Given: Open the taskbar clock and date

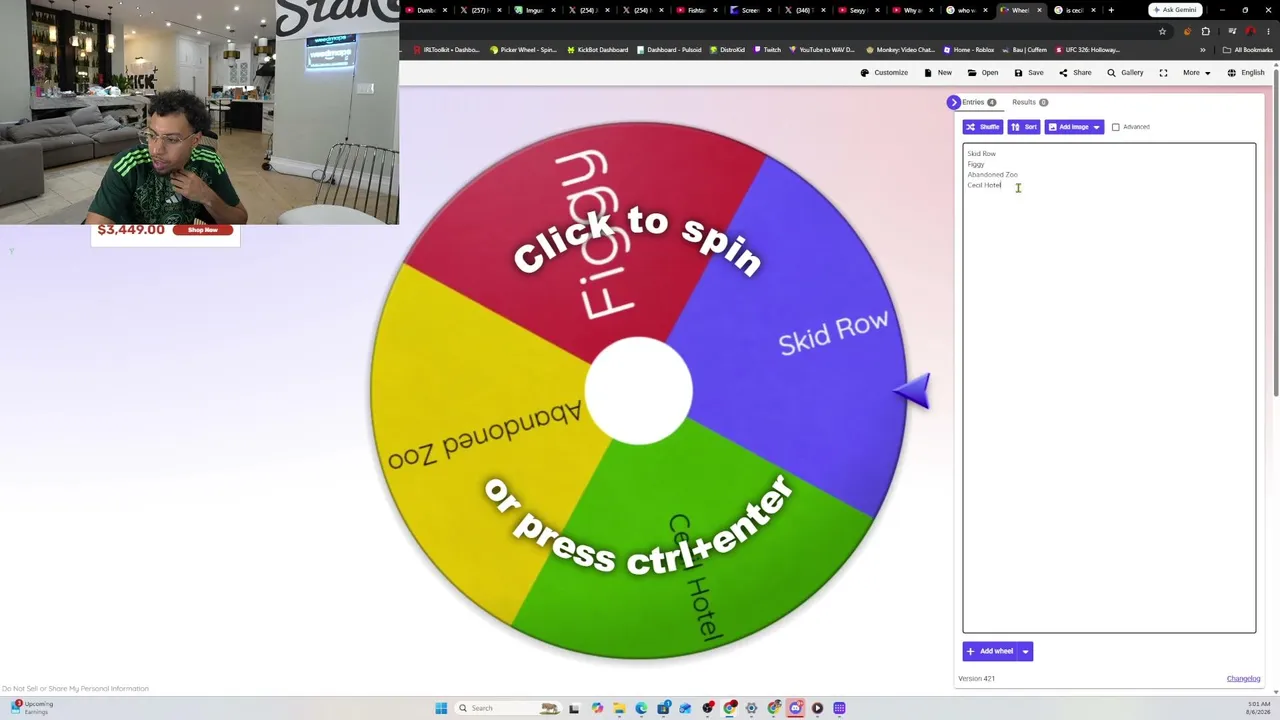Looking at the screenshot, I should (x=1259, y=708).
